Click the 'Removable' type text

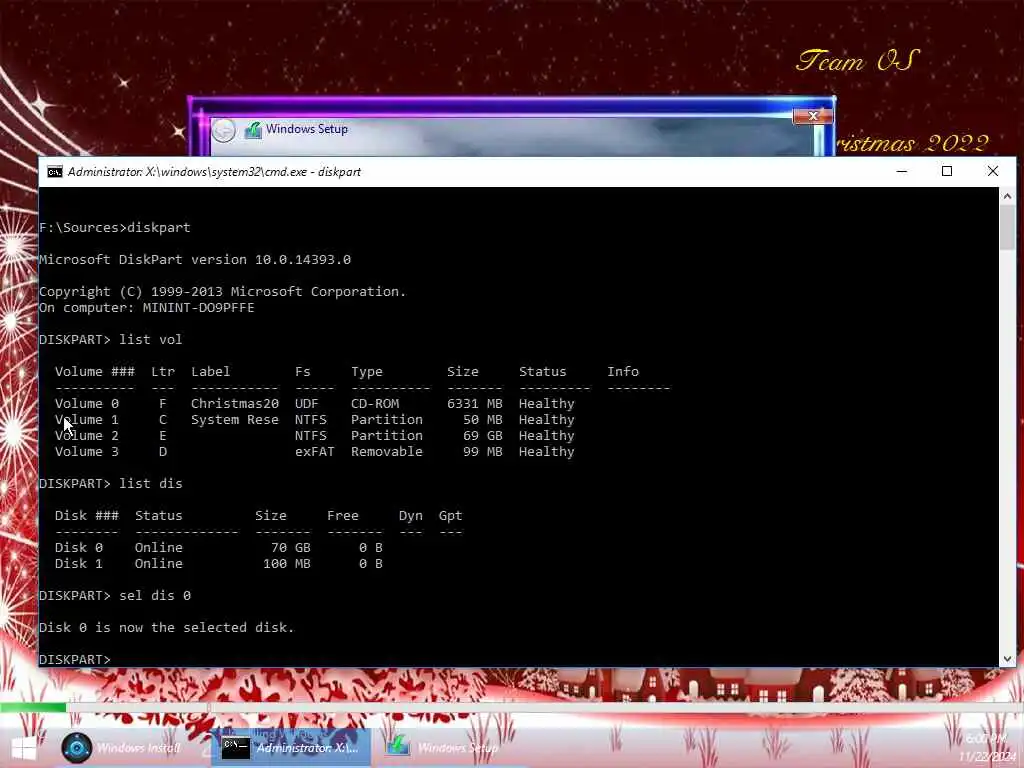point(387,451)
